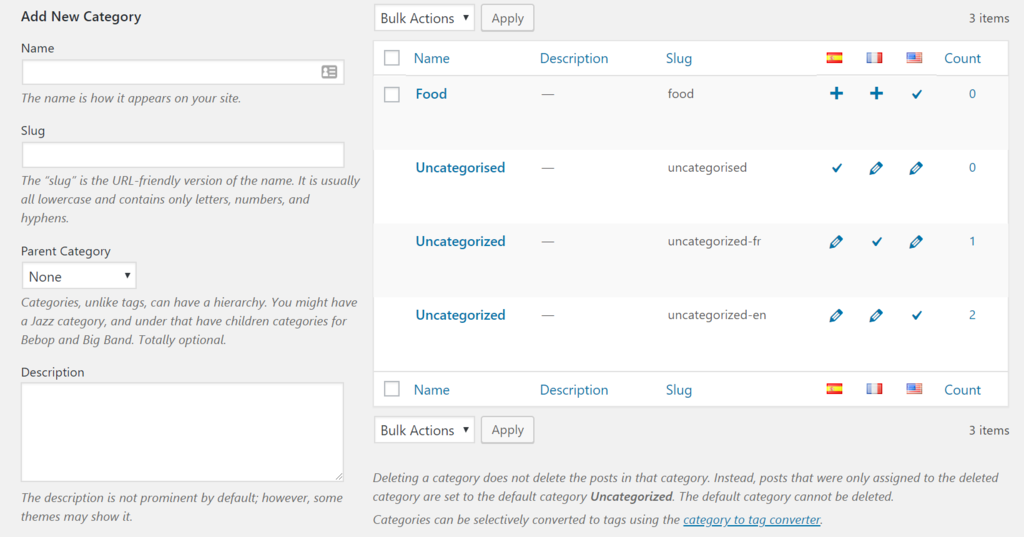
Task: Click the English checkmark in the Food row
Action: tap(916, 94)
